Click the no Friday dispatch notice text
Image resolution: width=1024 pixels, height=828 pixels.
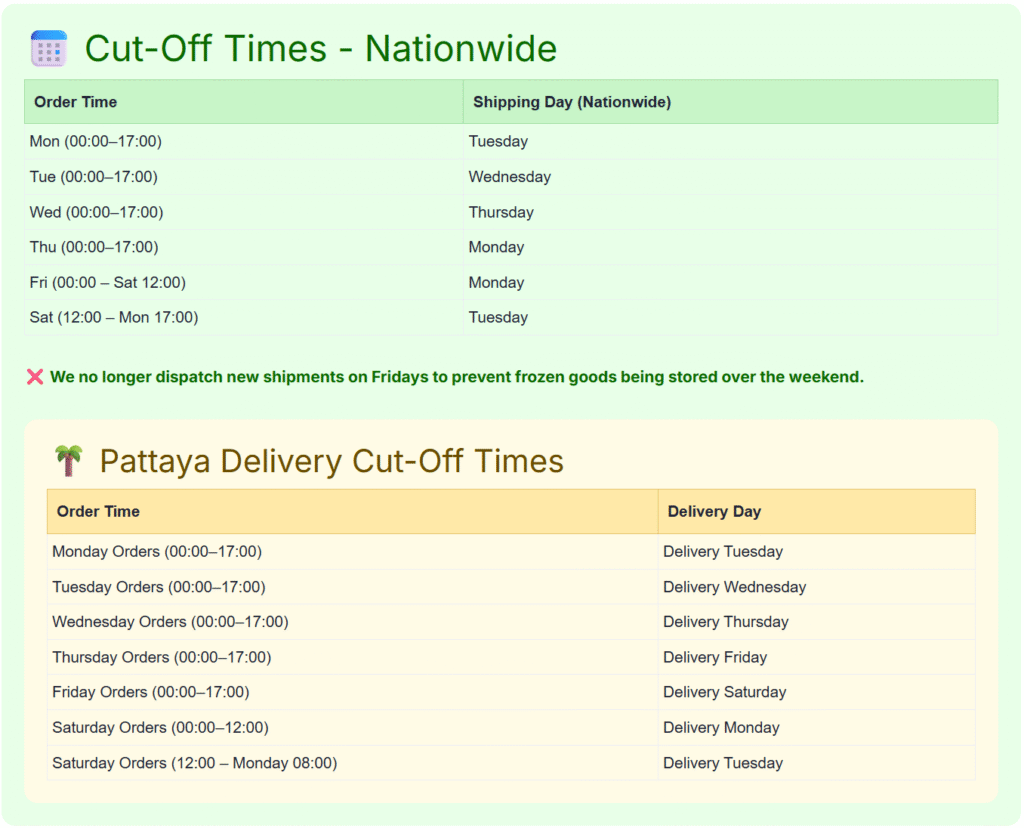click(456, 377)
